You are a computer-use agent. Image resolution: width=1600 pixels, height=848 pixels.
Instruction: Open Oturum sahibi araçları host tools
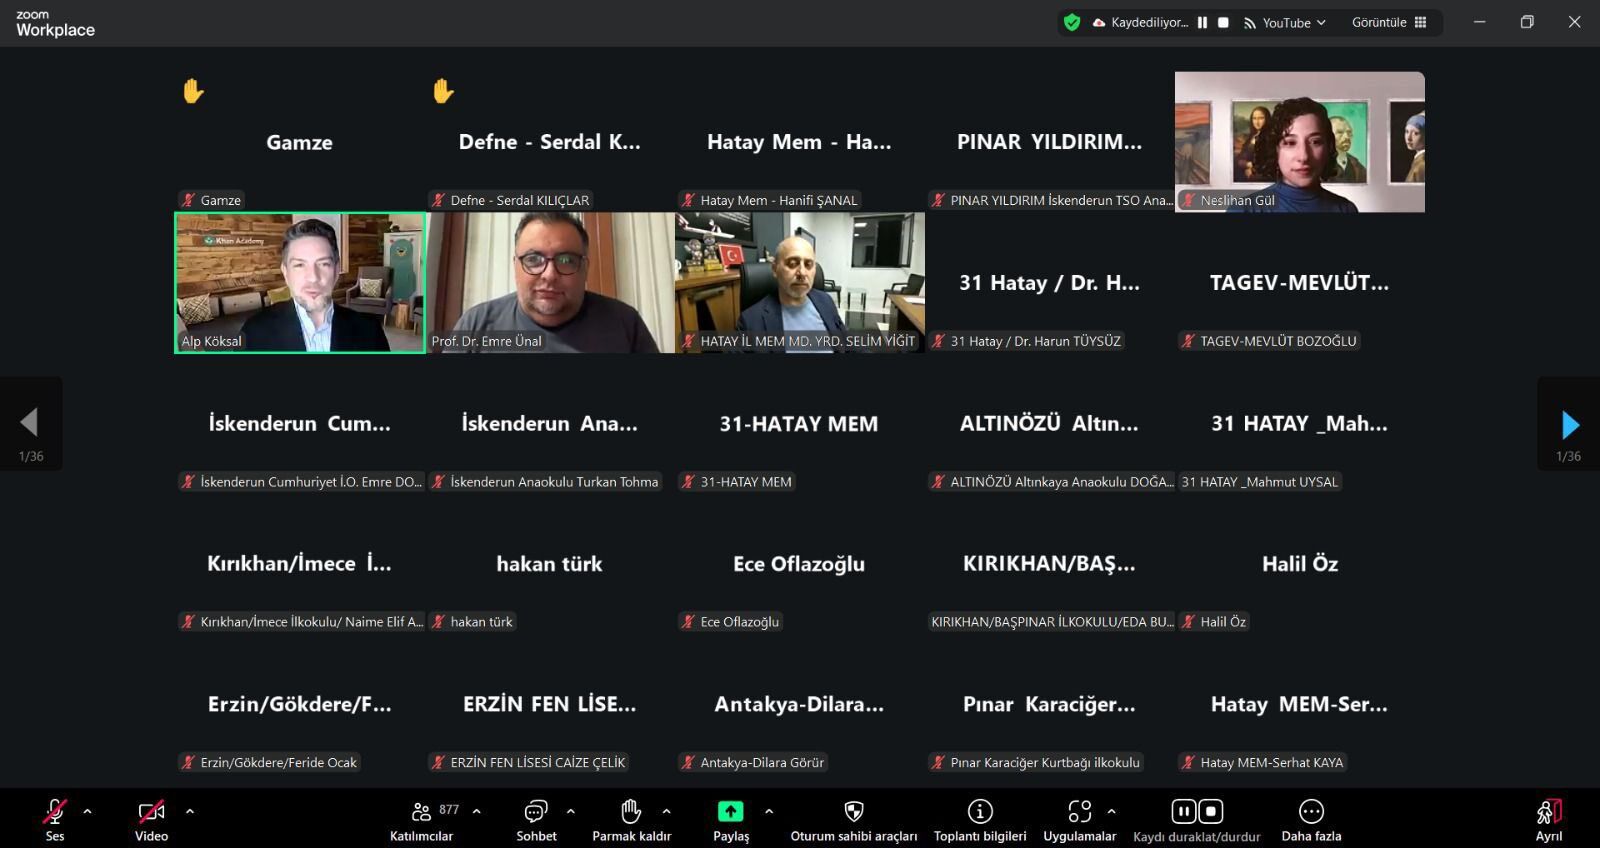tap(853, 819)
